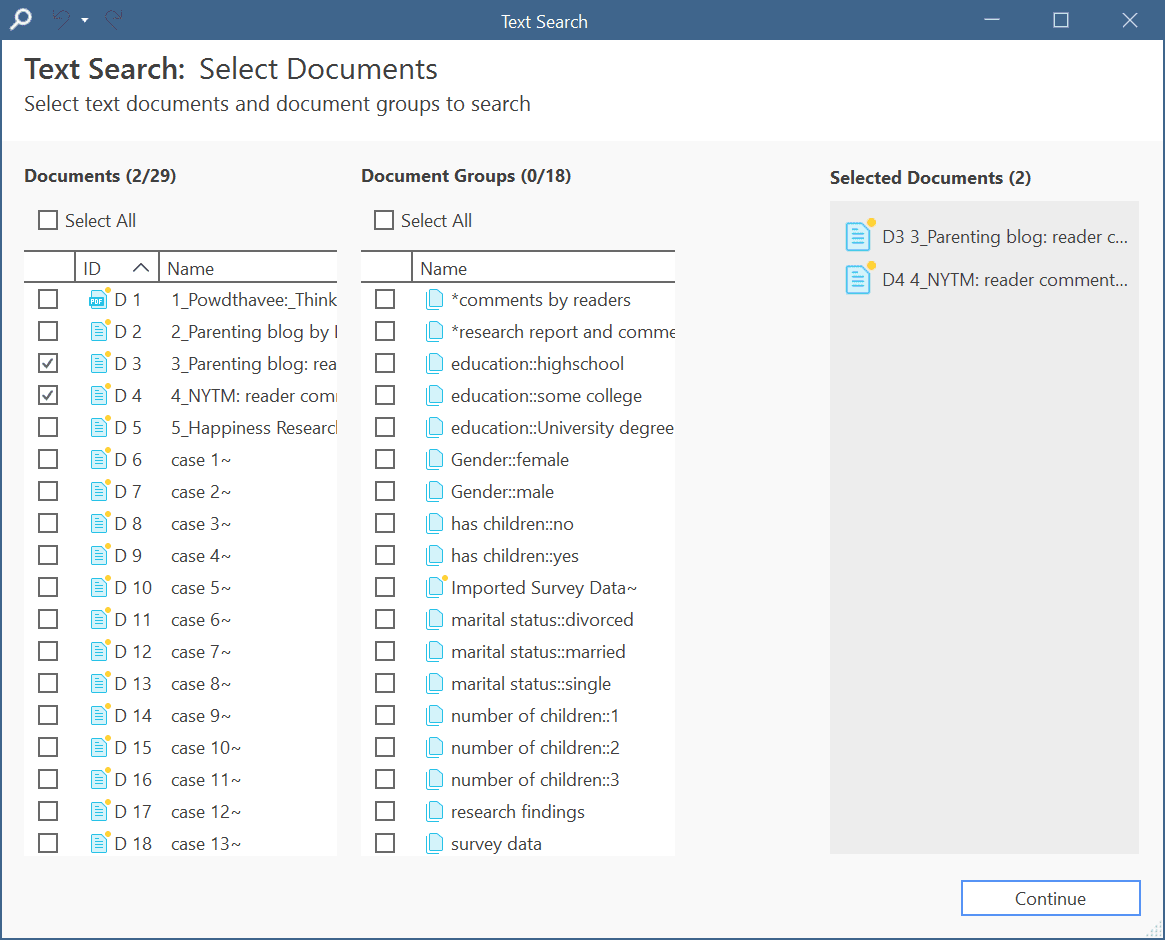The width and height of the screenshot is (1165, 940).
Task: Click document name 1_Powdthavee:_Think
Action: 253,299
